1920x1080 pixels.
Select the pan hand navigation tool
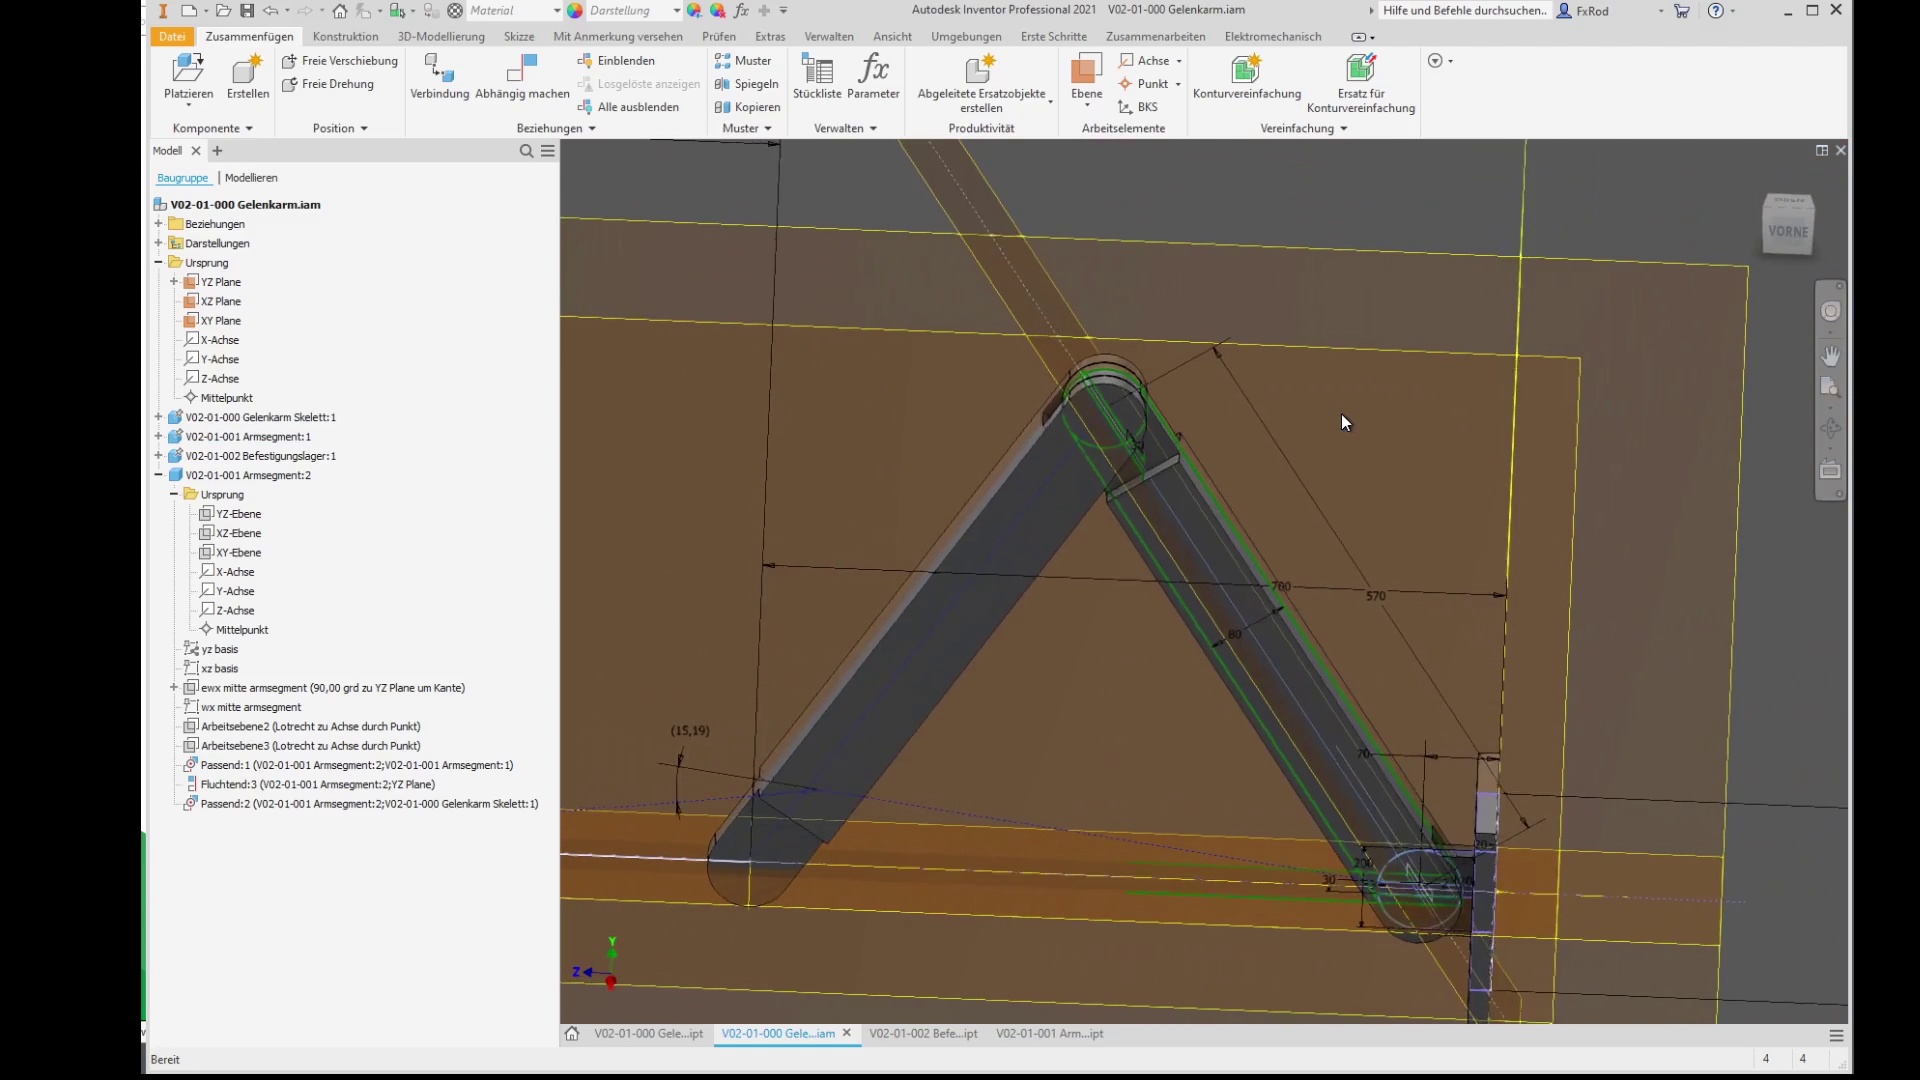click(x=1831, y=356)
